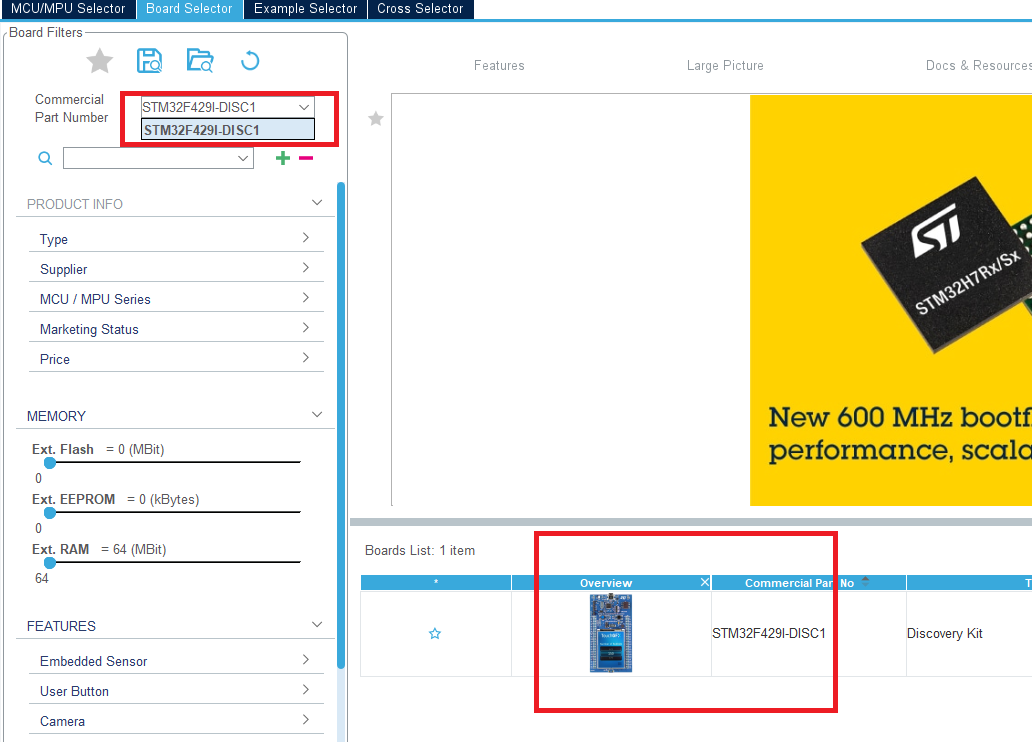Screen dimensions: 1032x742
Task: Close the Overview column with its X
Action: [704, 581]
